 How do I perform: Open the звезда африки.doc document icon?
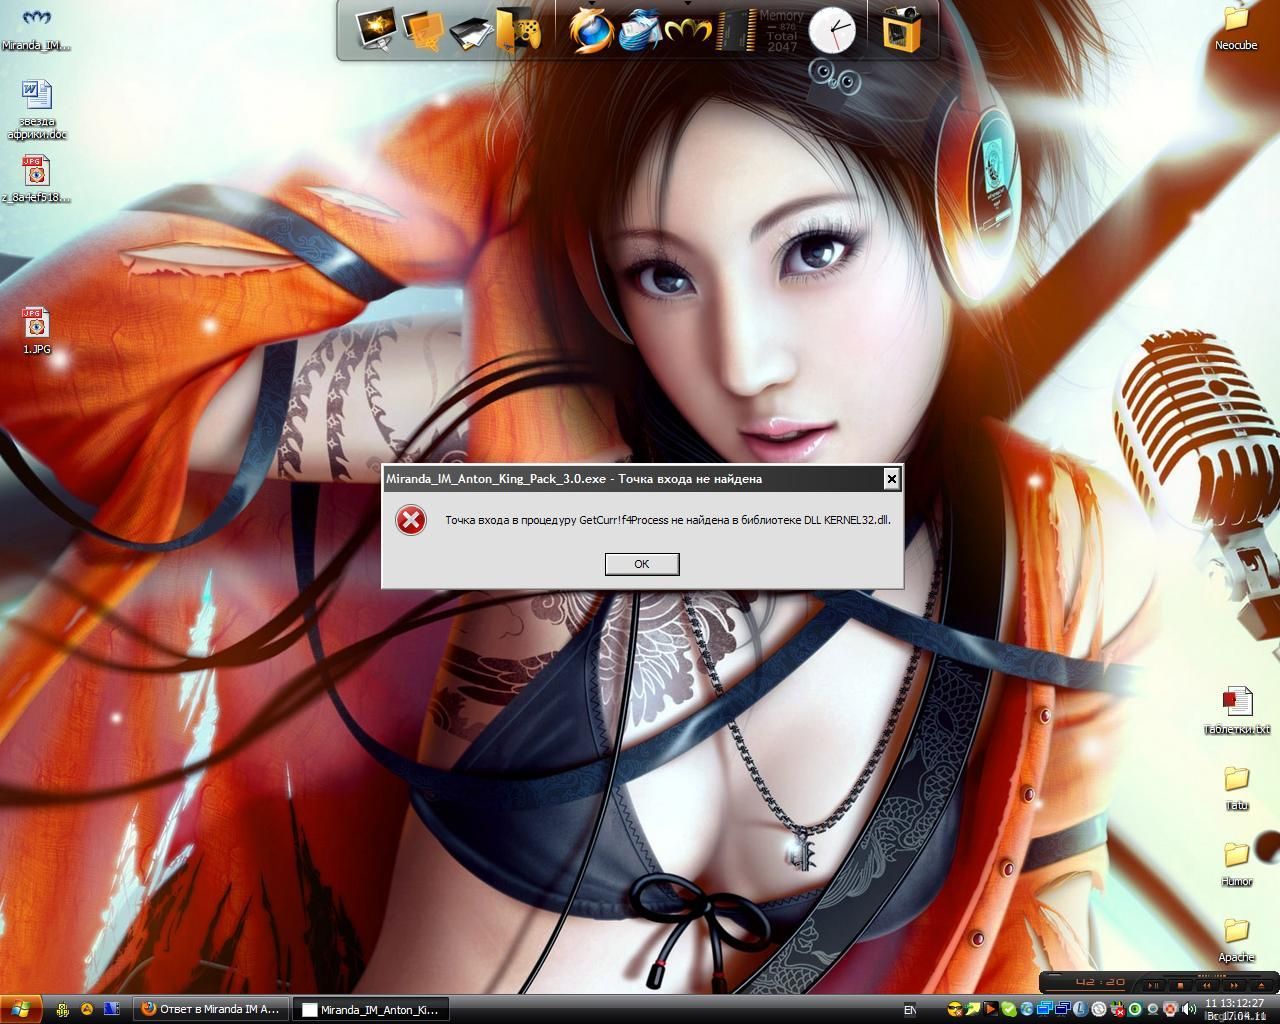(37, 109)
